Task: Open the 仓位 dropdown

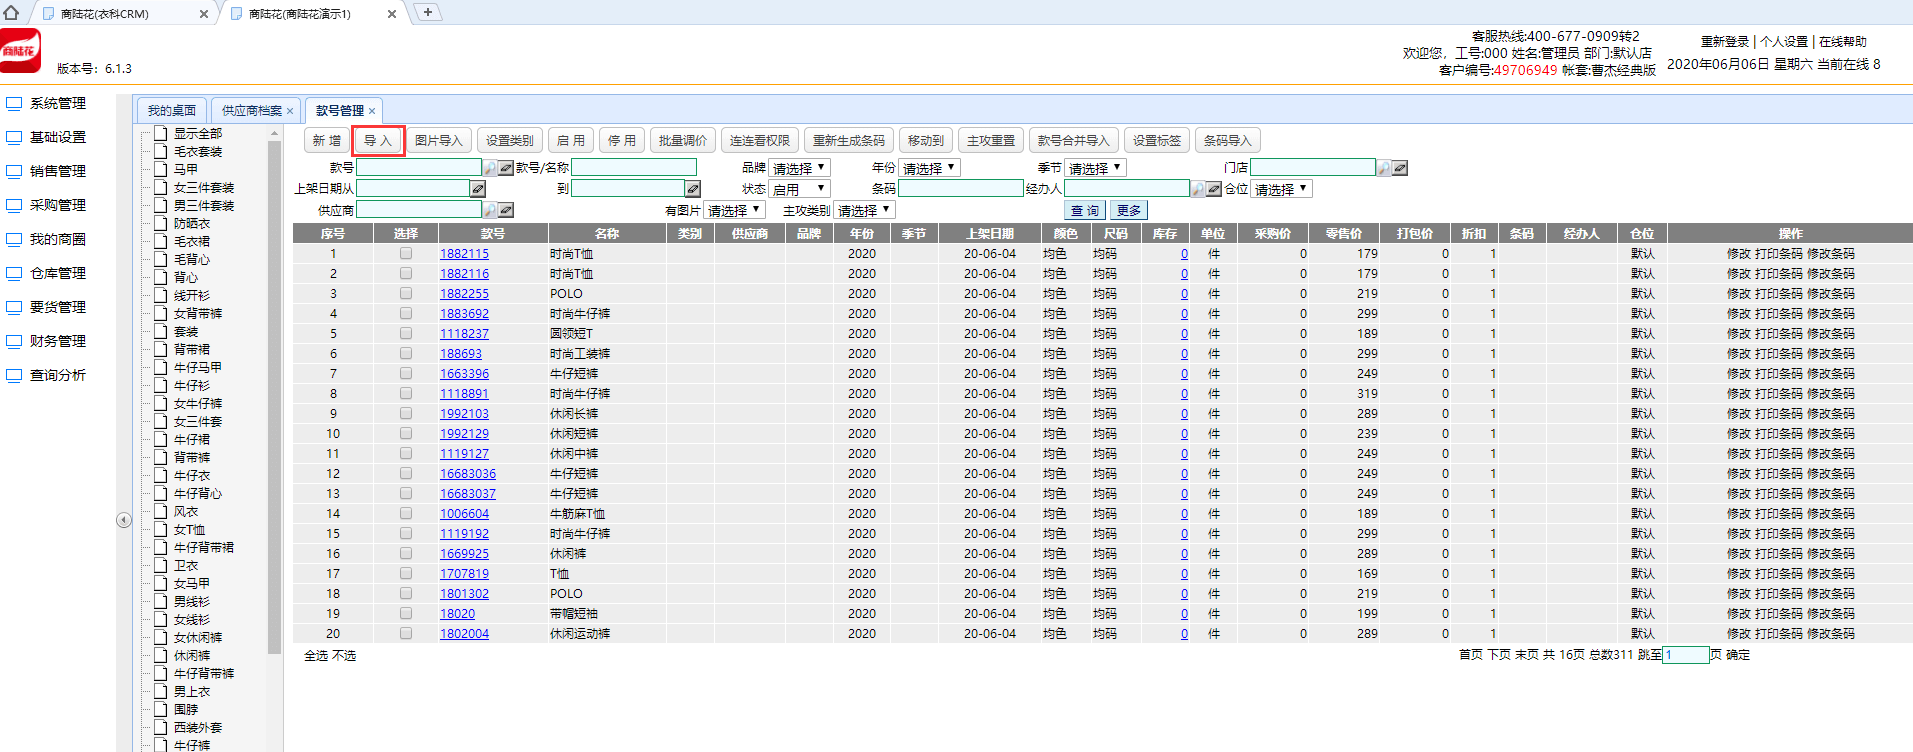Action: click(x=1281, y=189)
